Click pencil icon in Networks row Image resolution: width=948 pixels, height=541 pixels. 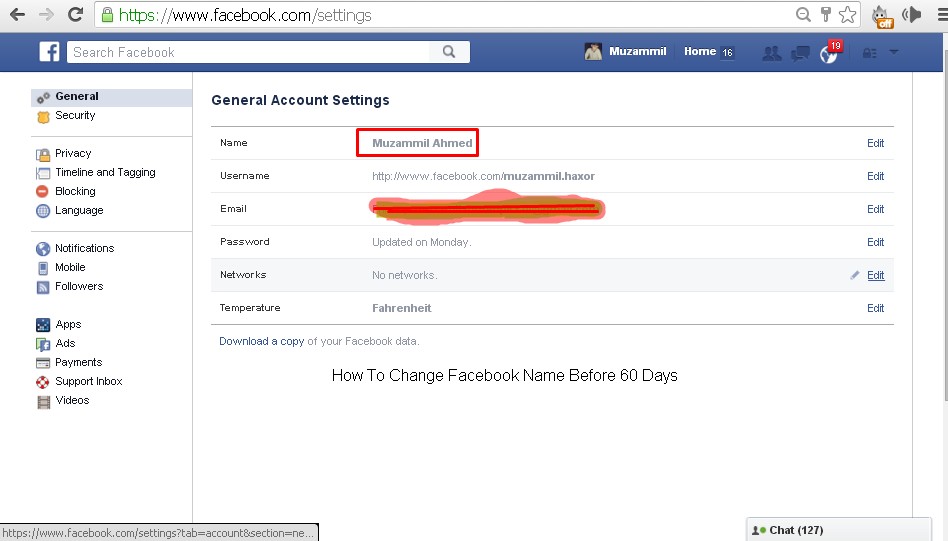854,275
